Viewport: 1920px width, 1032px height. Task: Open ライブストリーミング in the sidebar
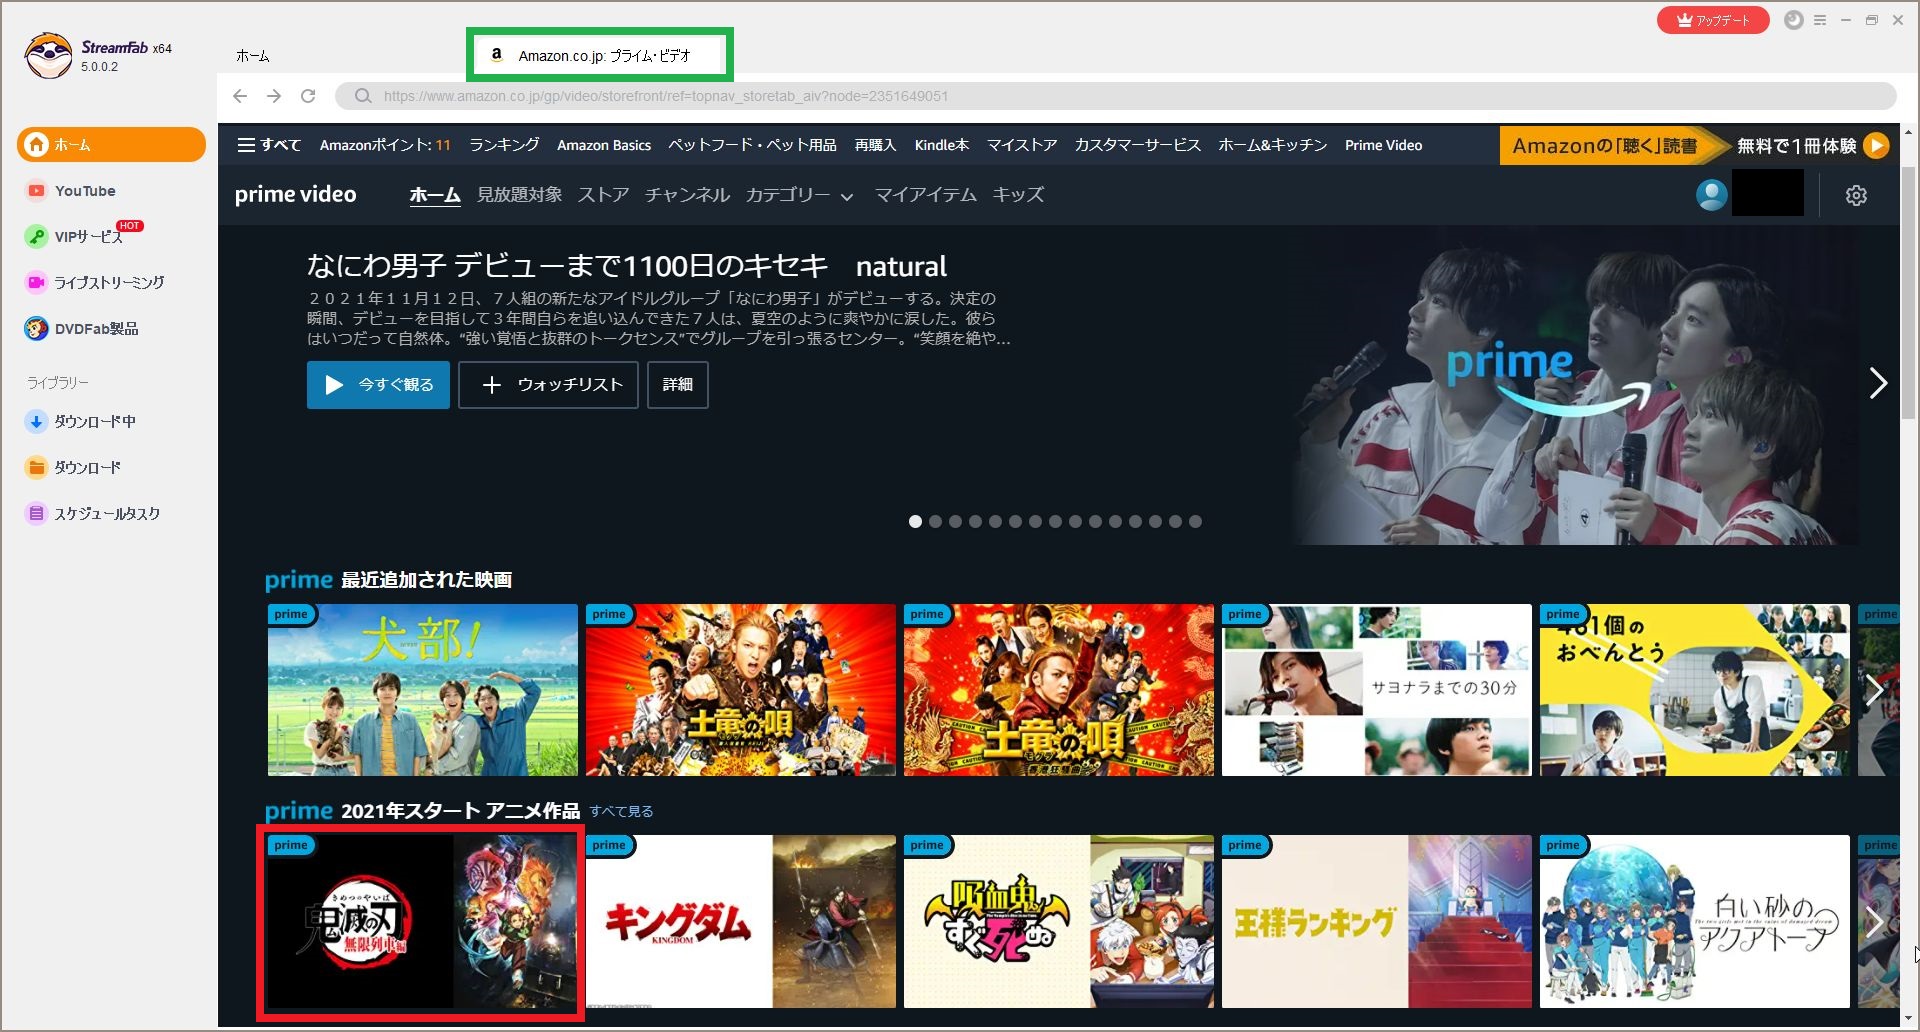click(95, 283)
